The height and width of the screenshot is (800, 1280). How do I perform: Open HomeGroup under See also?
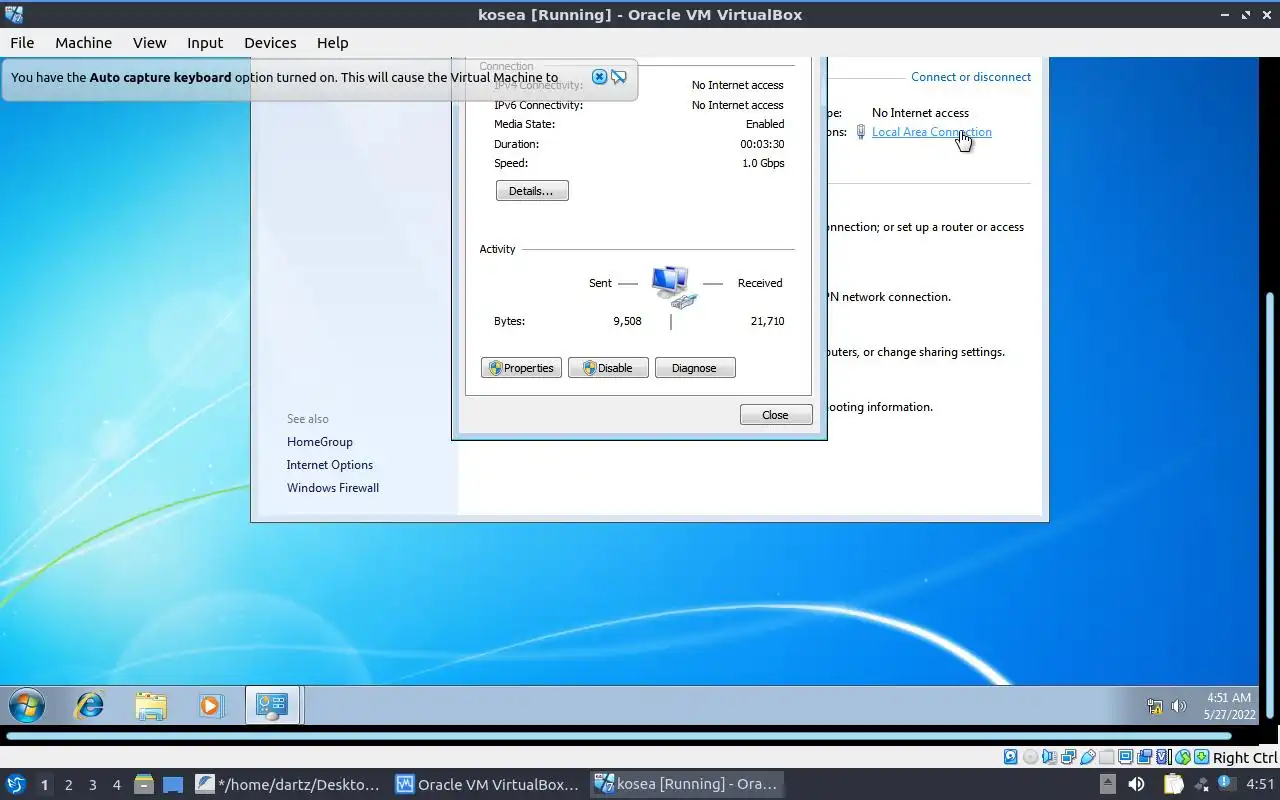point(320,442)
